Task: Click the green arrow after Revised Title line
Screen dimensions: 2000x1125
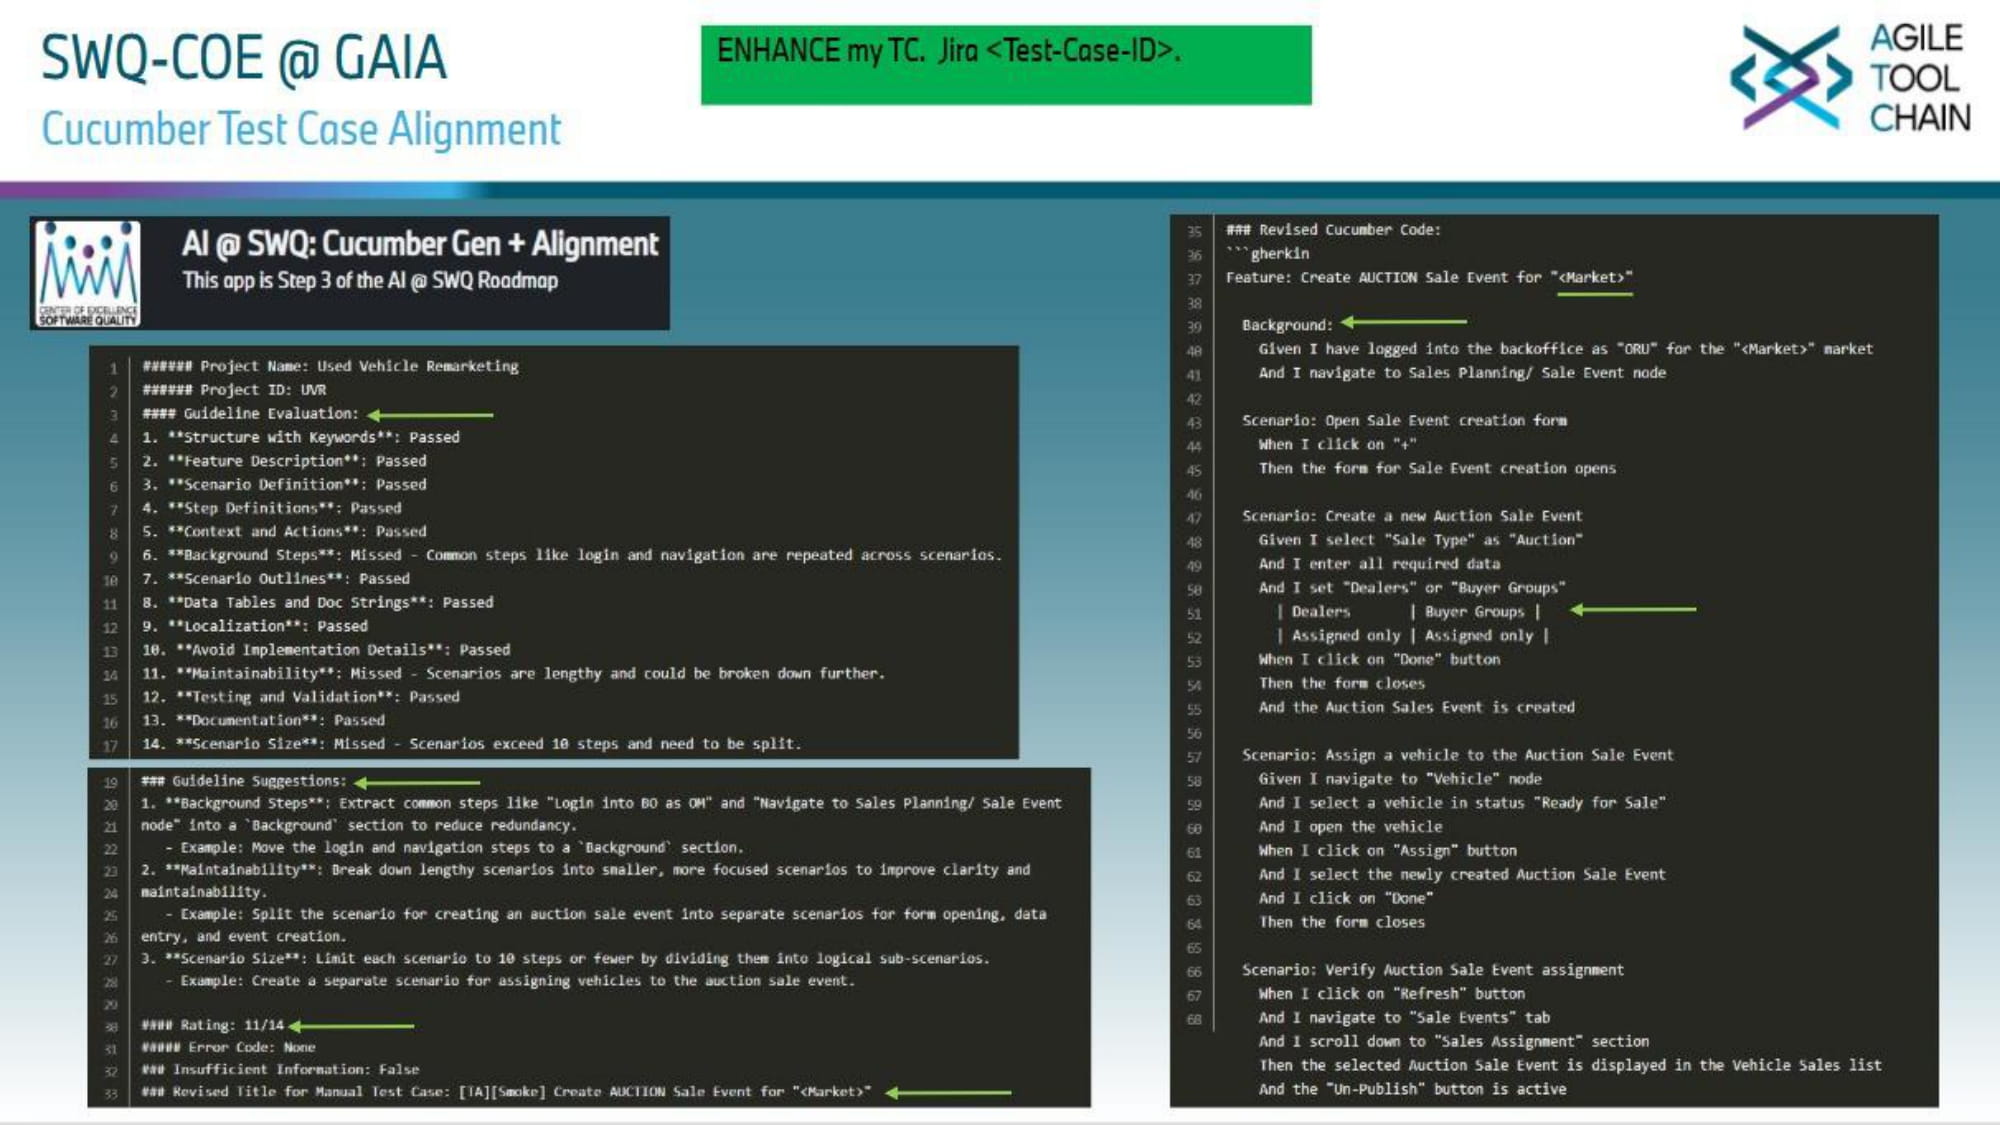Action: (x=948, y=1092)
